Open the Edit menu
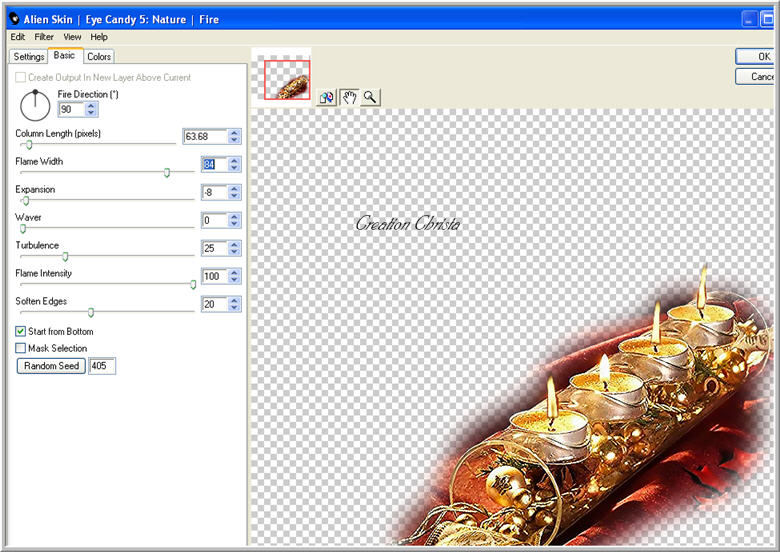 point(17,37)
